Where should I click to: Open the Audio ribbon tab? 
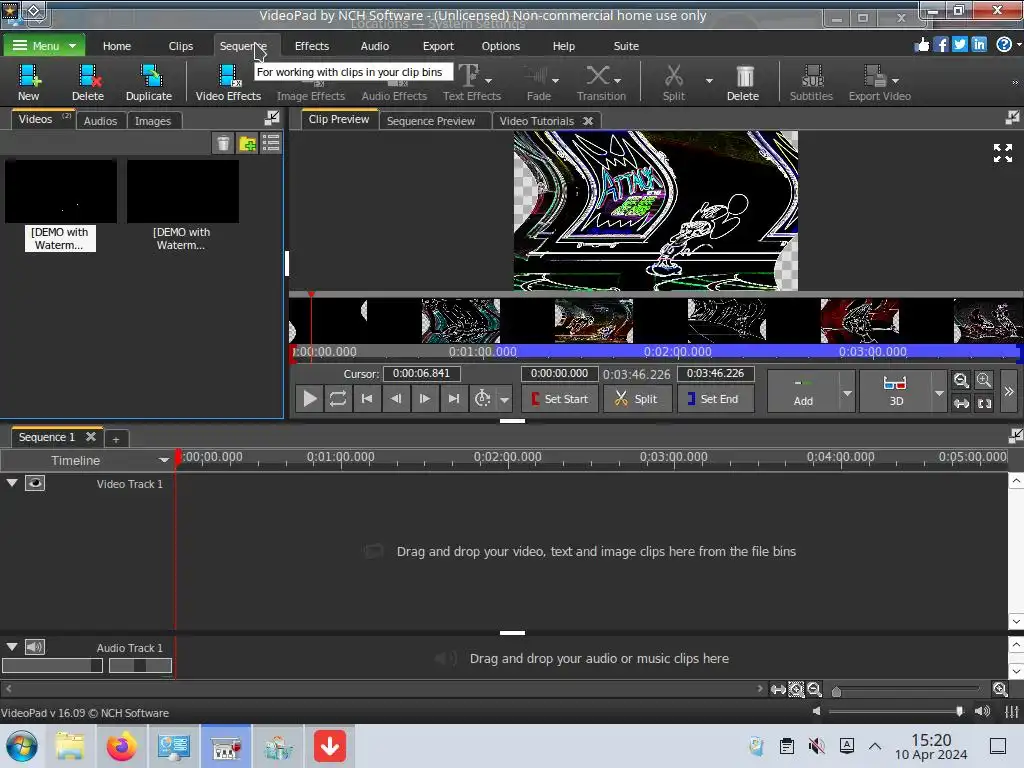pos(375,46)
